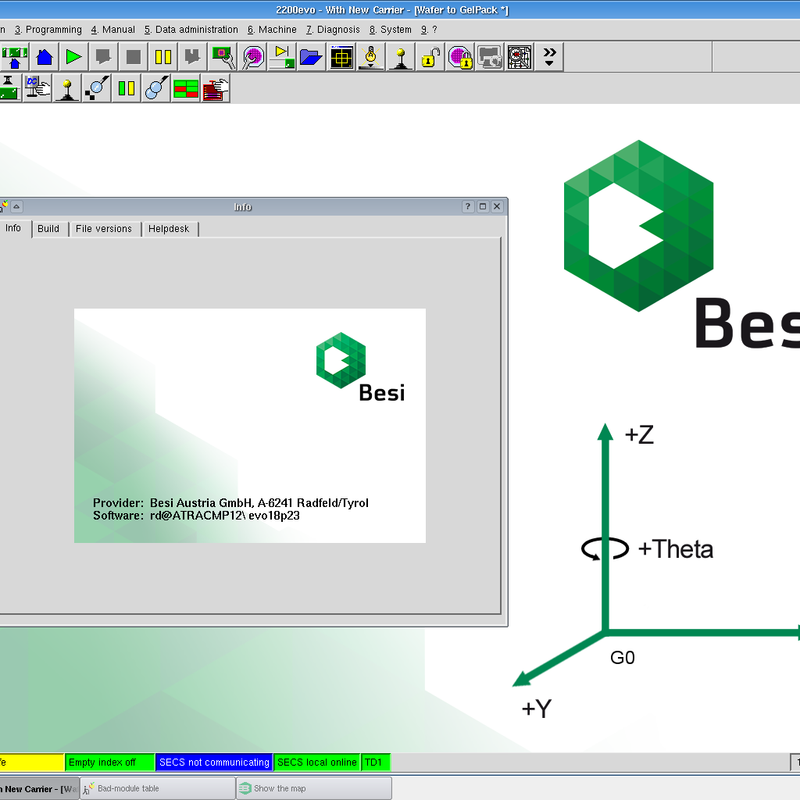Click the yellow play-to-step icon

click(x=282, y=57)
